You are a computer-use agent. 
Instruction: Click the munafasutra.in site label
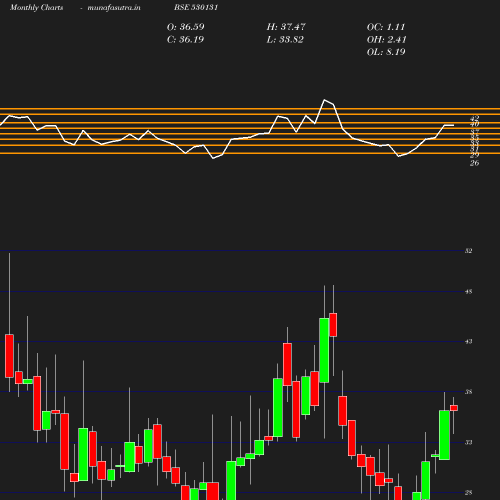pos(114,8)
